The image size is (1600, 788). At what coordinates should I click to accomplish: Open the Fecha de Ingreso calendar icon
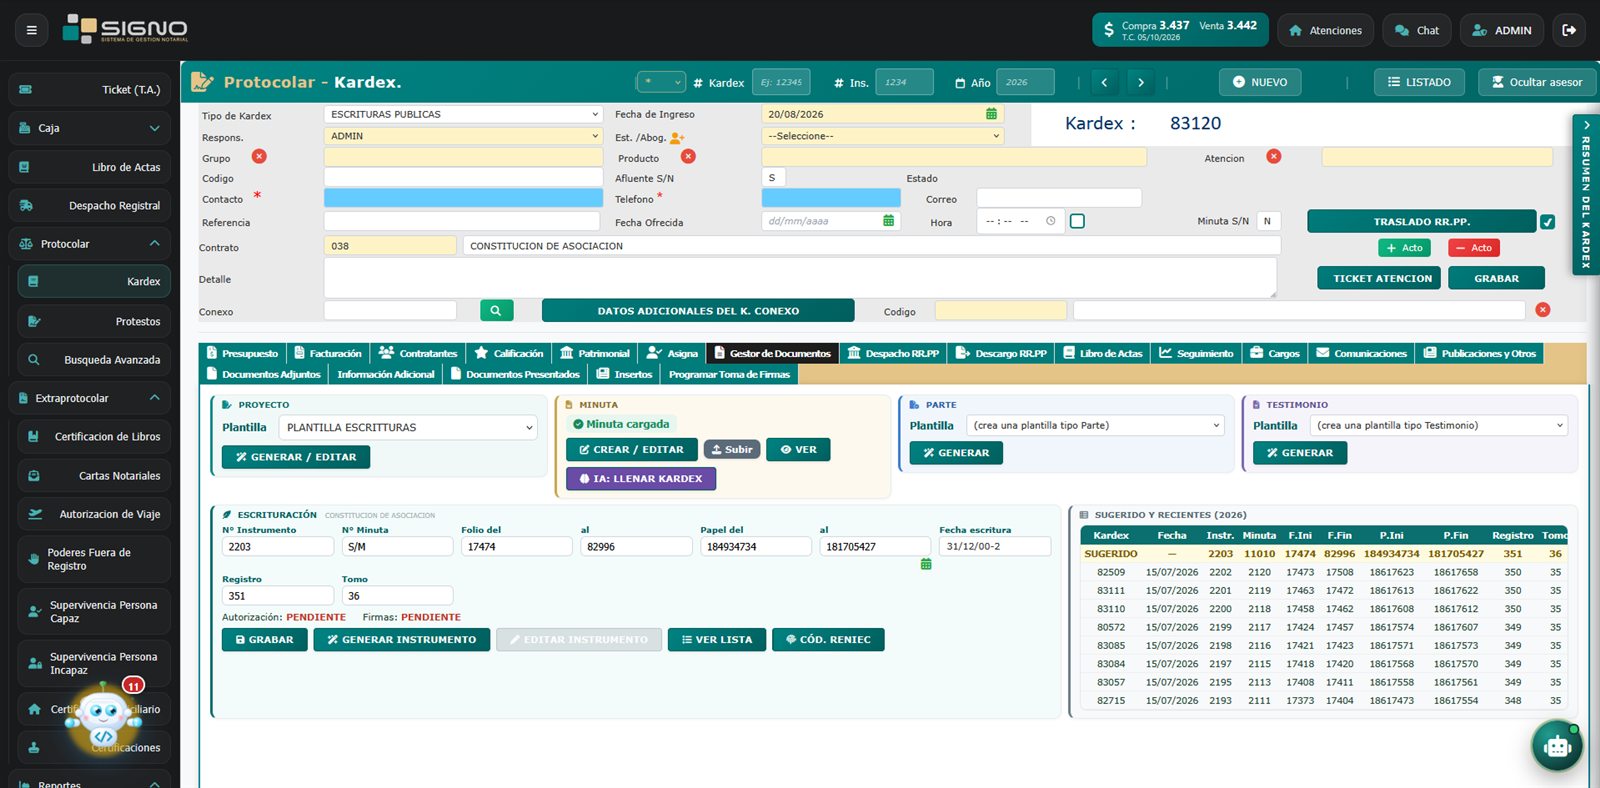991,114
